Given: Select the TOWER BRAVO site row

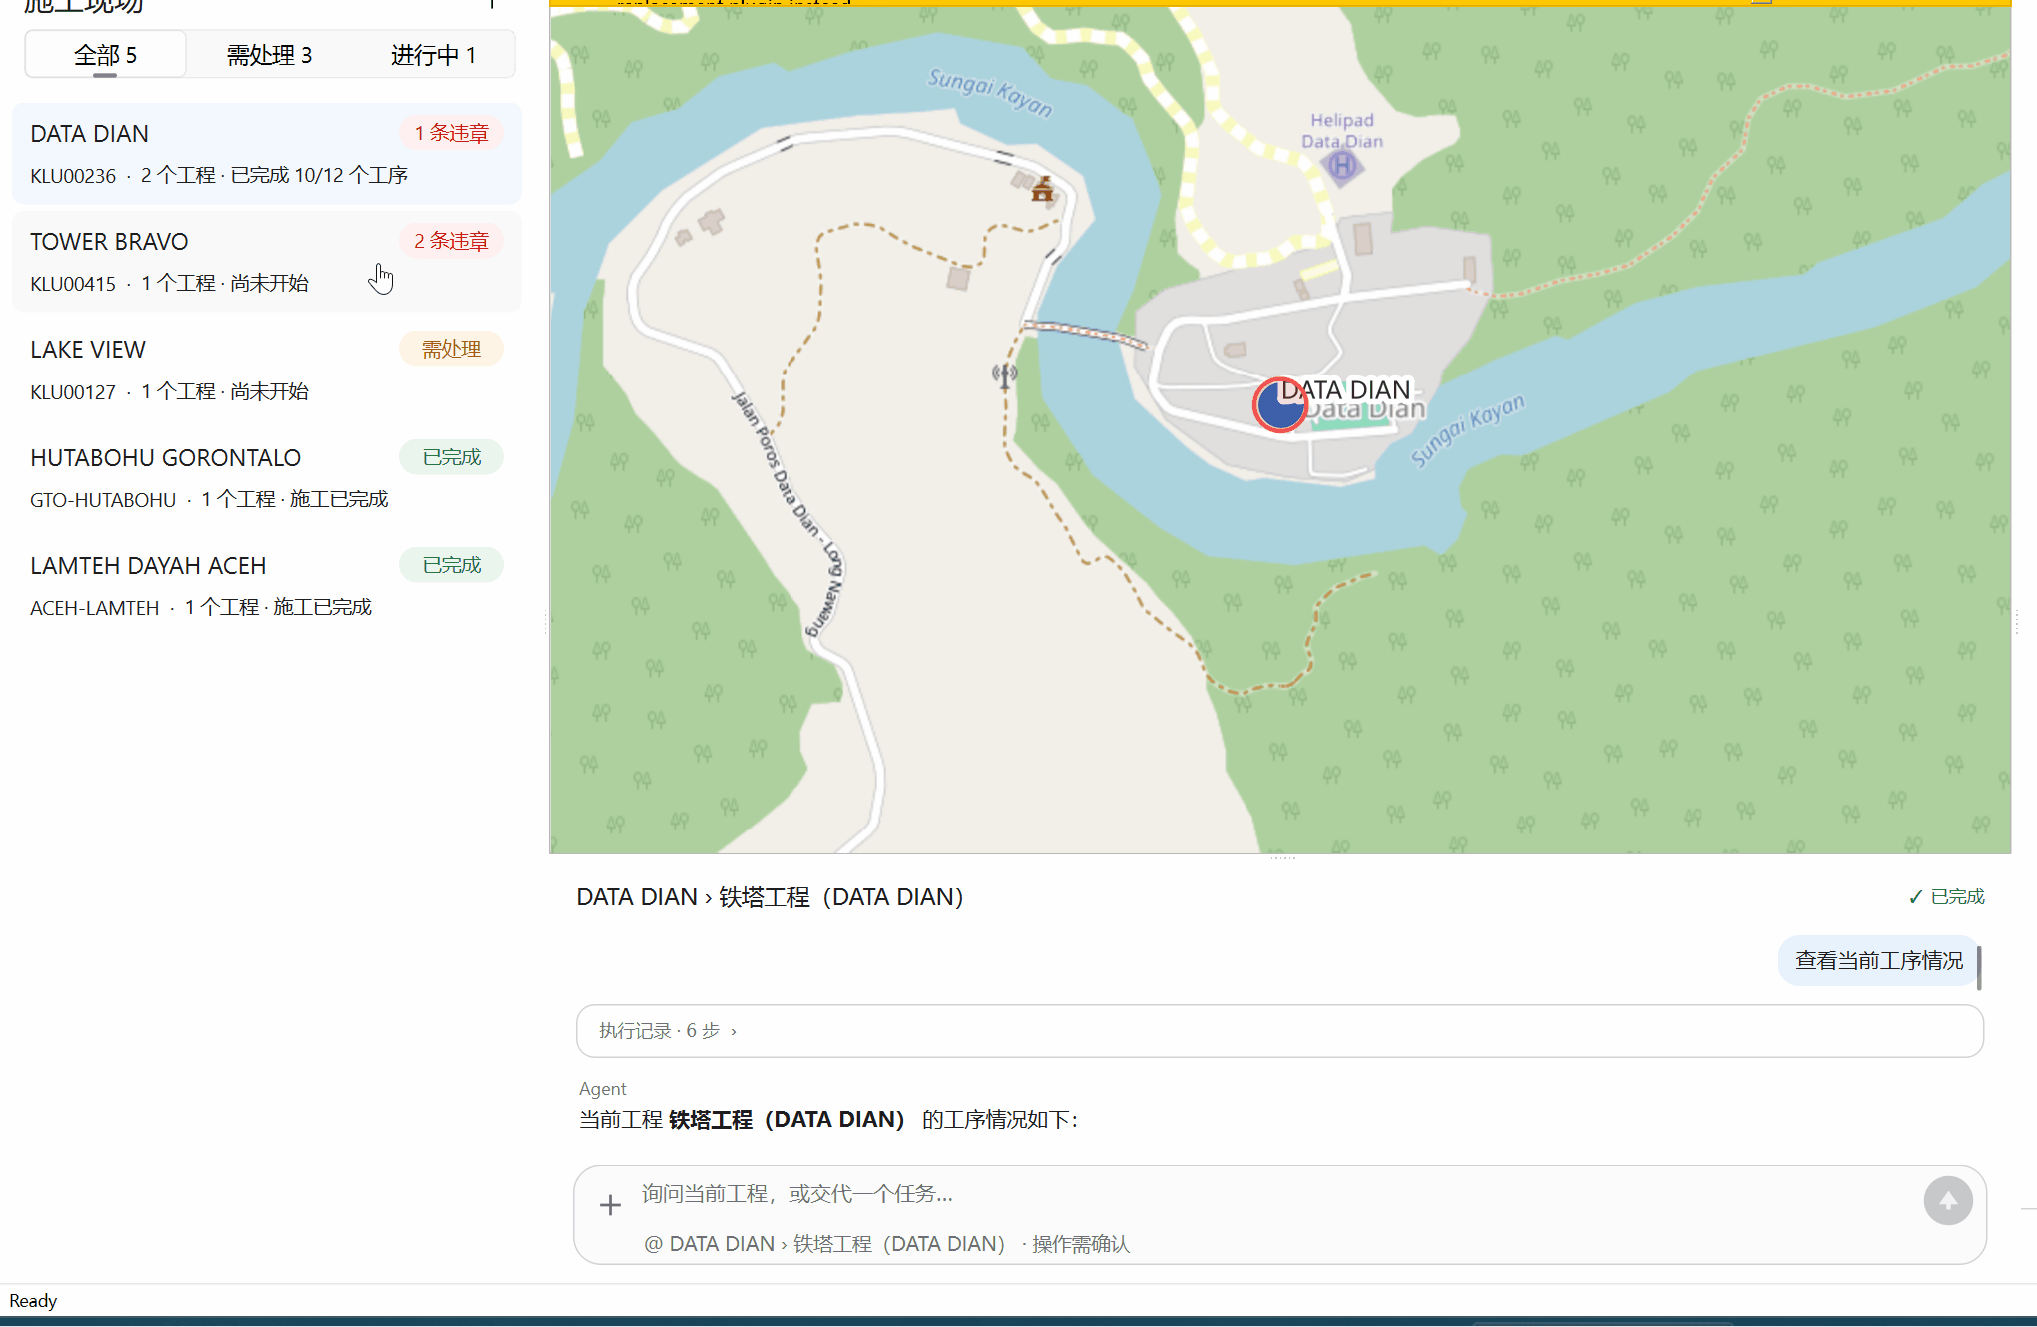Looking at the screenshot, I should click(266, 261).
